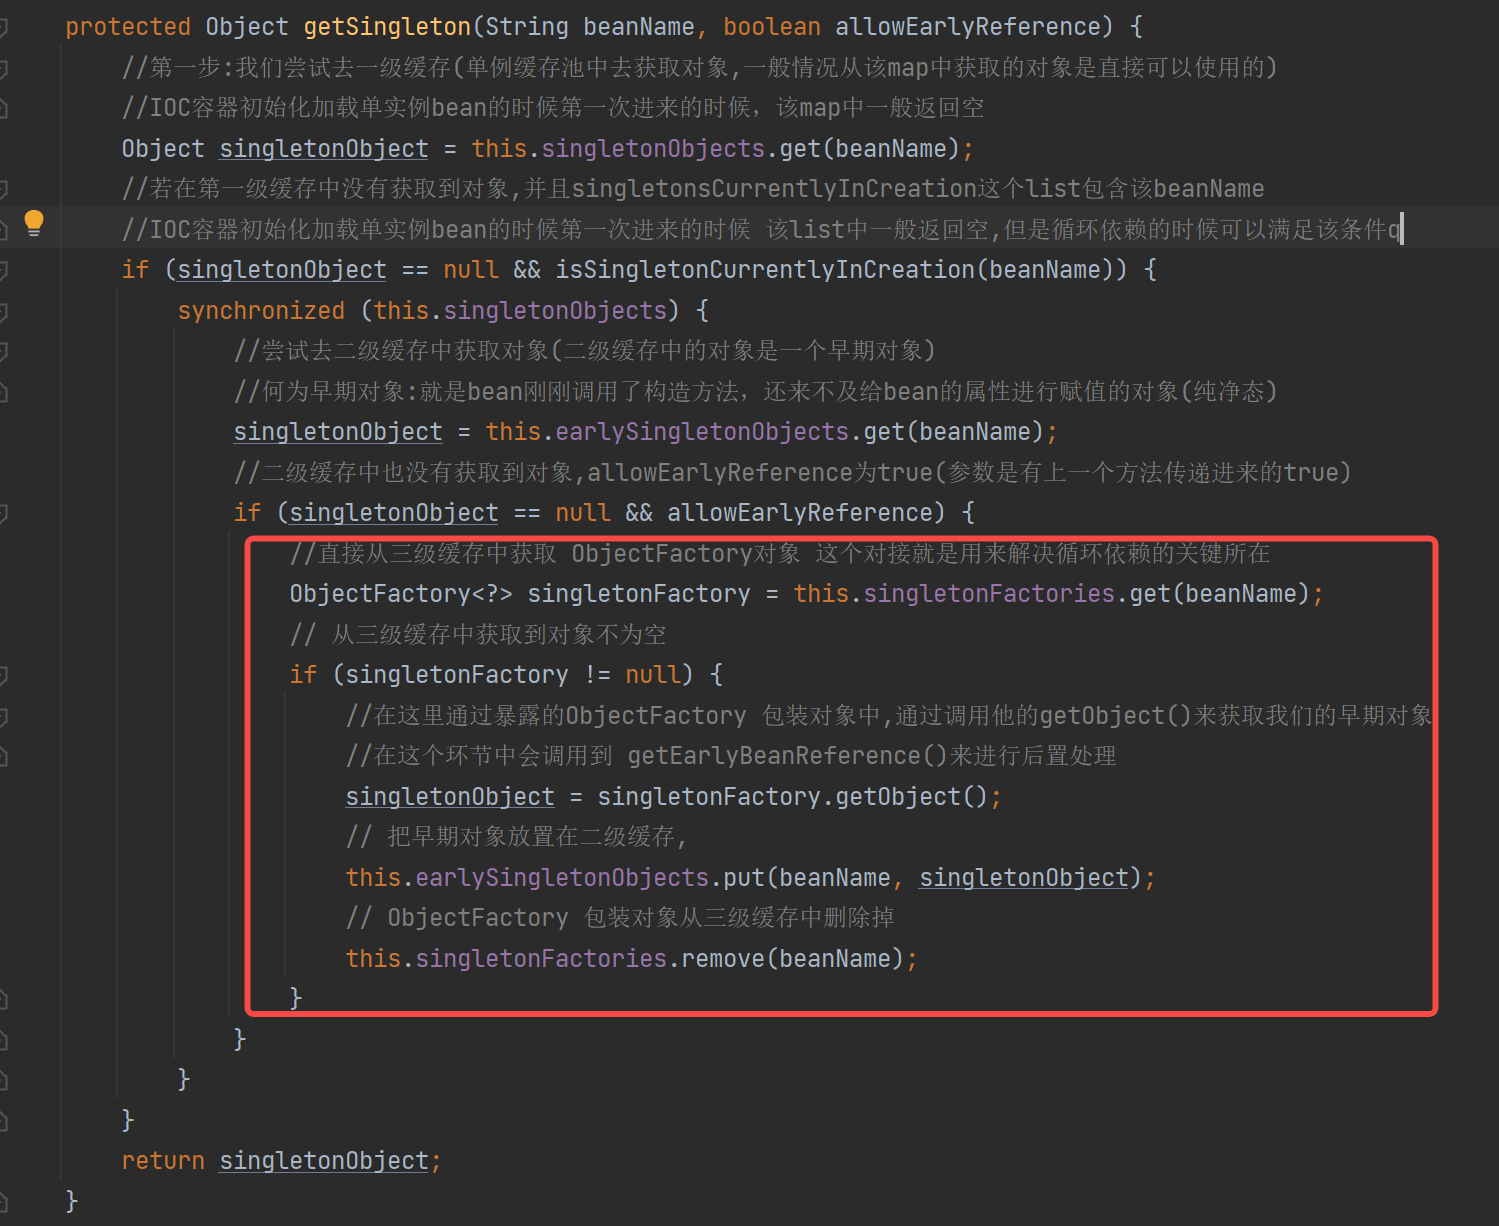Image resolution: width=1499 pixels, height=1226 pixels.
Task: Click allowEarlyReference in the method signature
Action: 968,27
